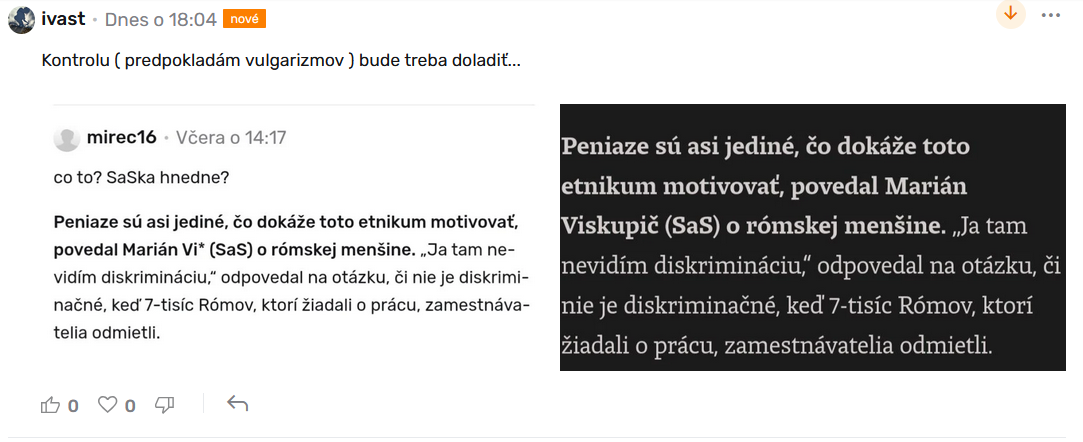
Task: Click the mirec16 grey avatar
Action: [x=67, y=138]
